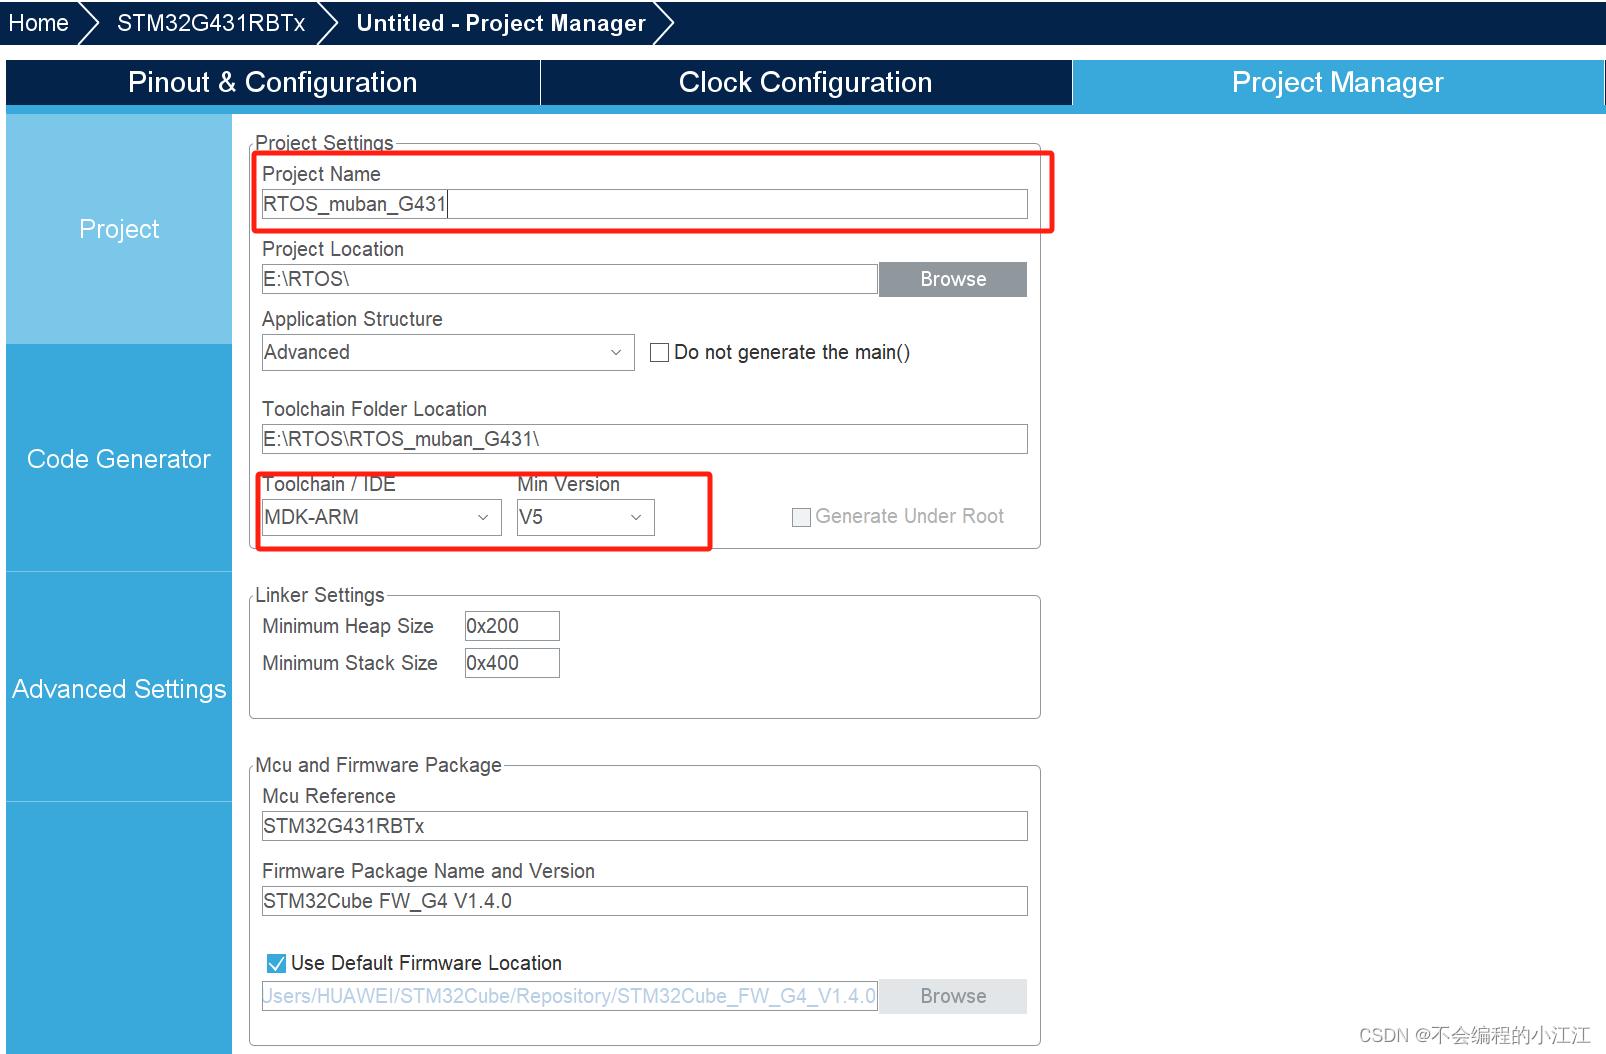Click the firmware location Browse button
Image resolution: width=1606 pixels, height=1054 pixels.
click(953, 996)
